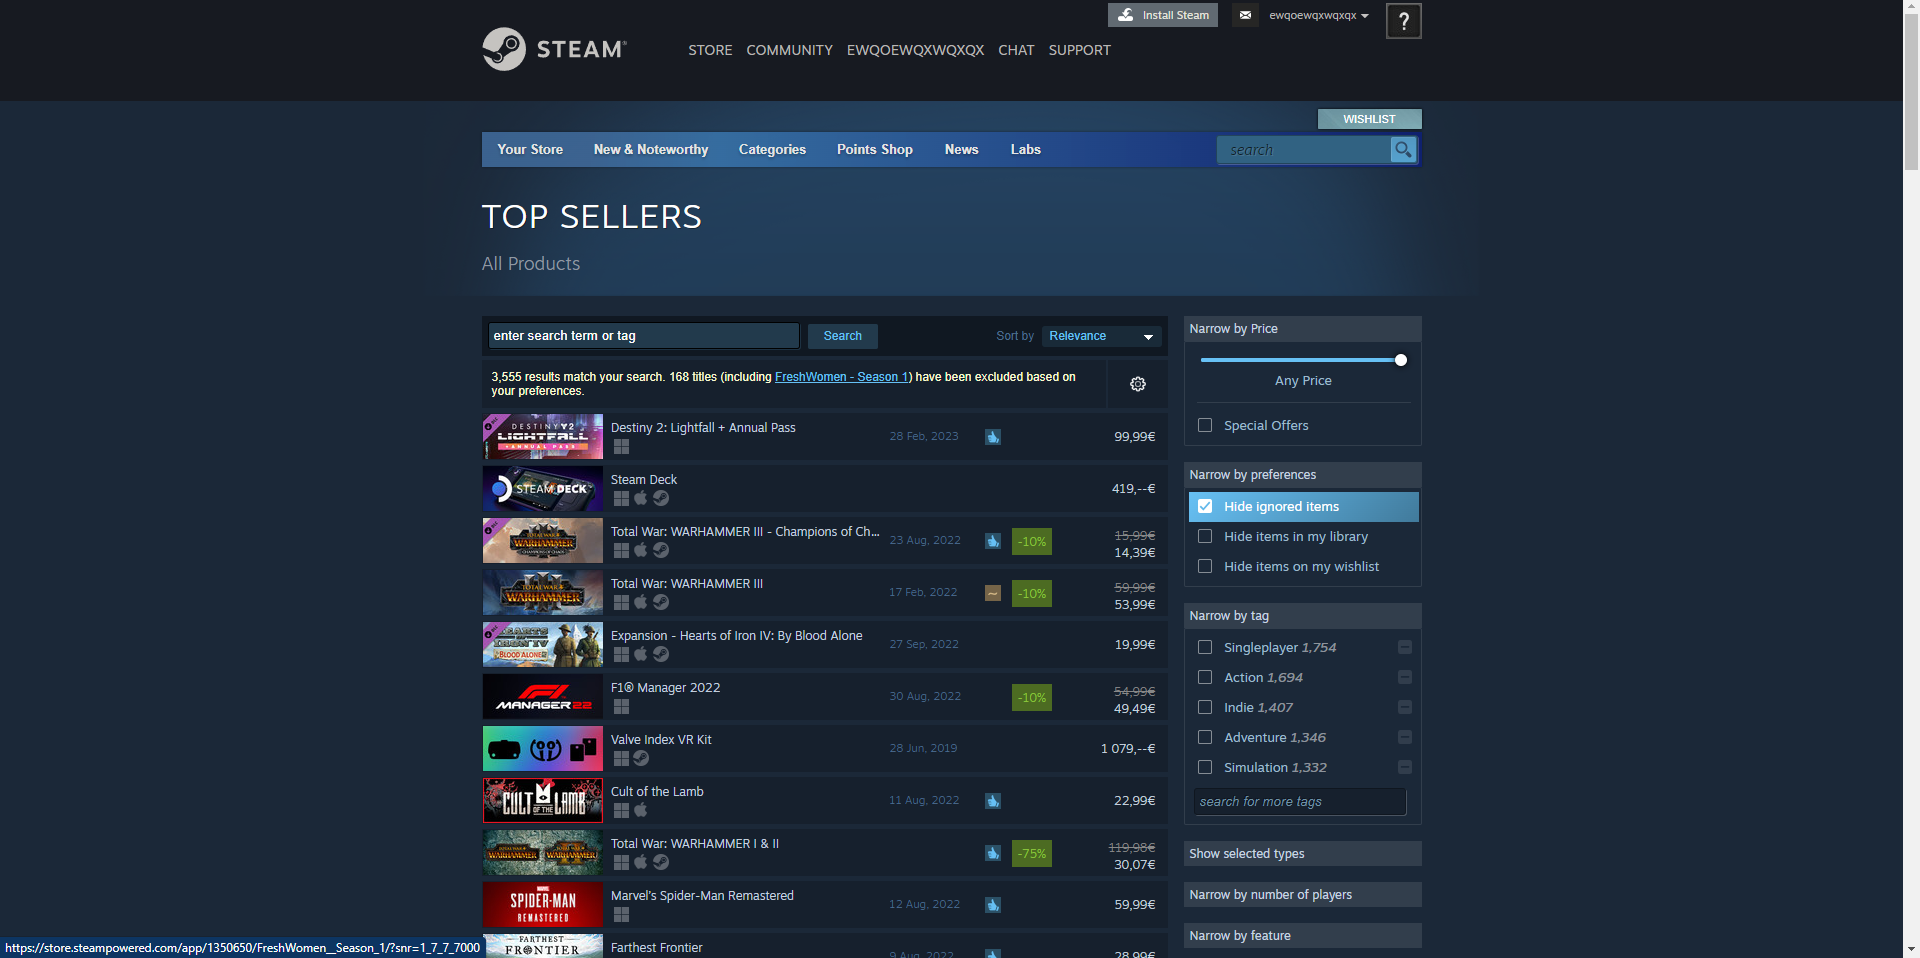Click mixed review icon for Total War: WARHAMMER III
This screenshot has width=1920, height=958.
pos(993,593)
